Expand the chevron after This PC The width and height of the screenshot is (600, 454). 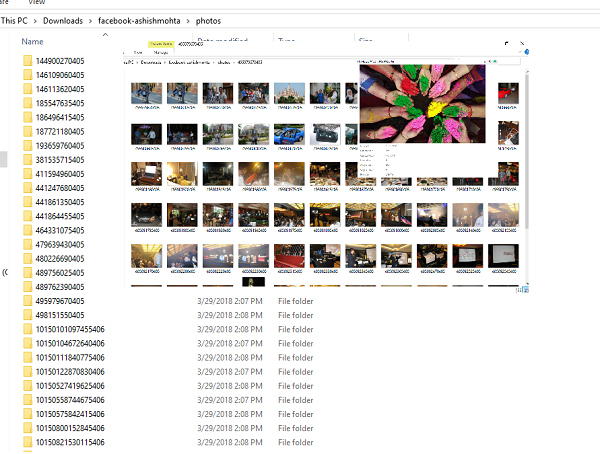tap(35, 21)
